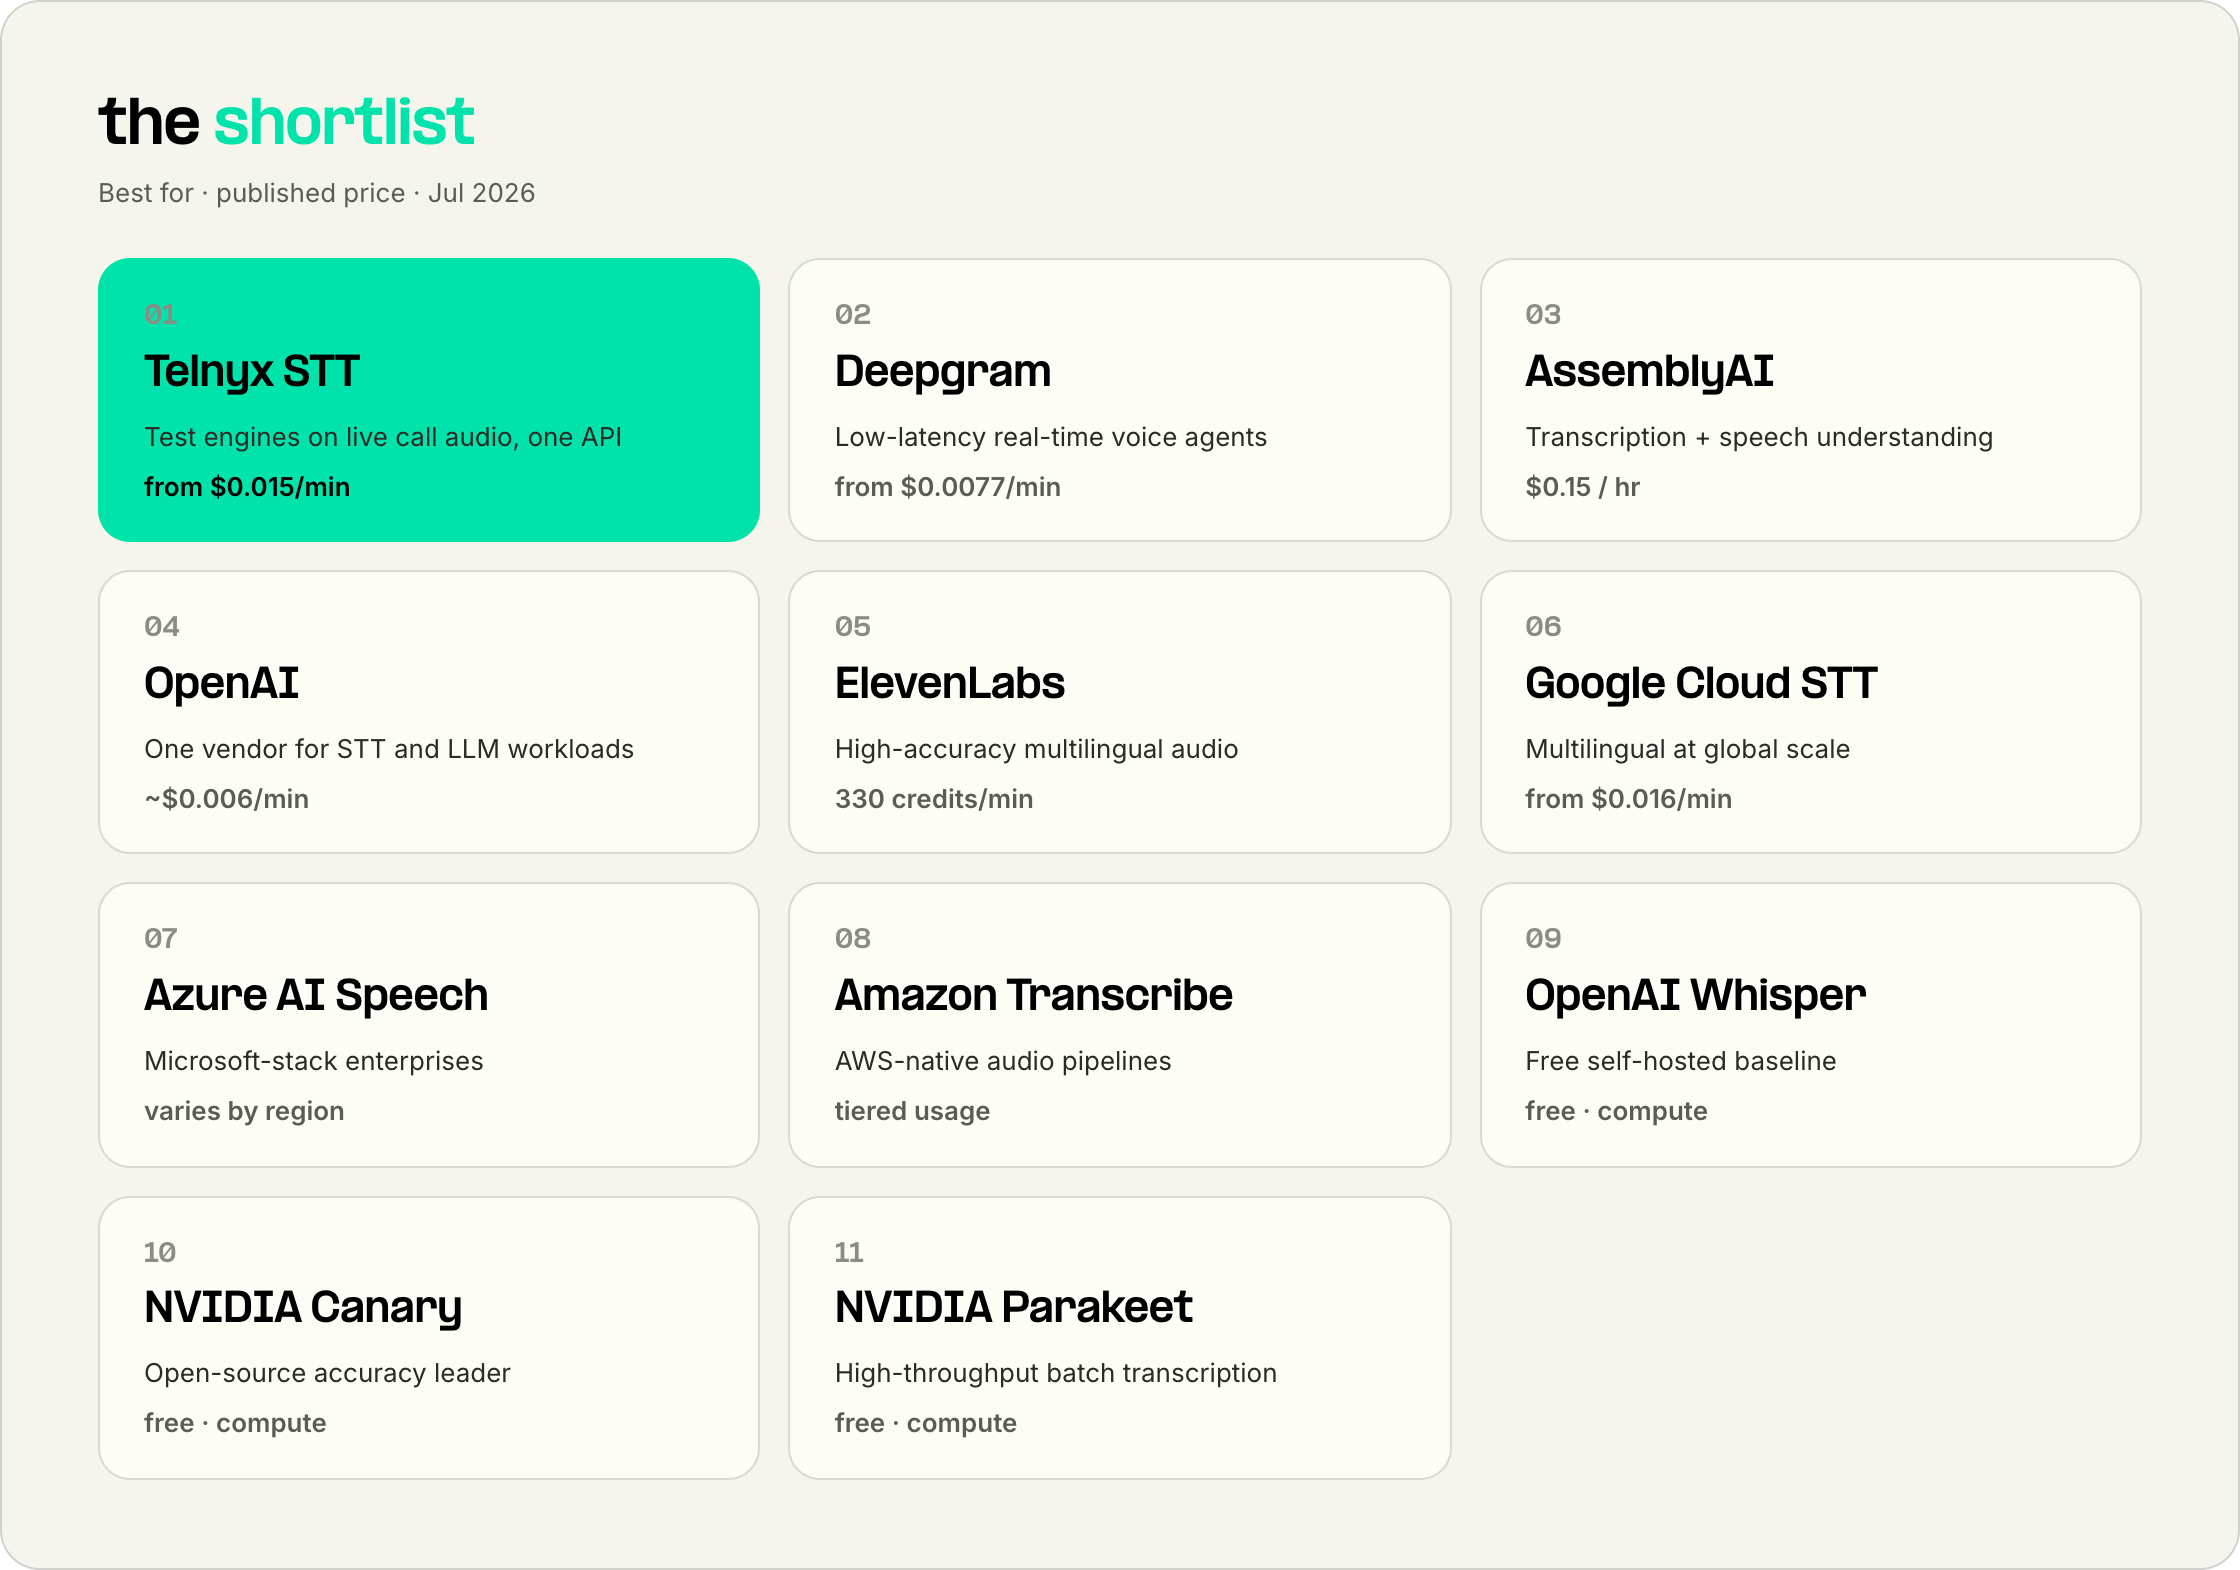Click 'Low-latency real-time voice agents'
This screenshot has height=1570, width=2240.
[x=1051, y=437]
